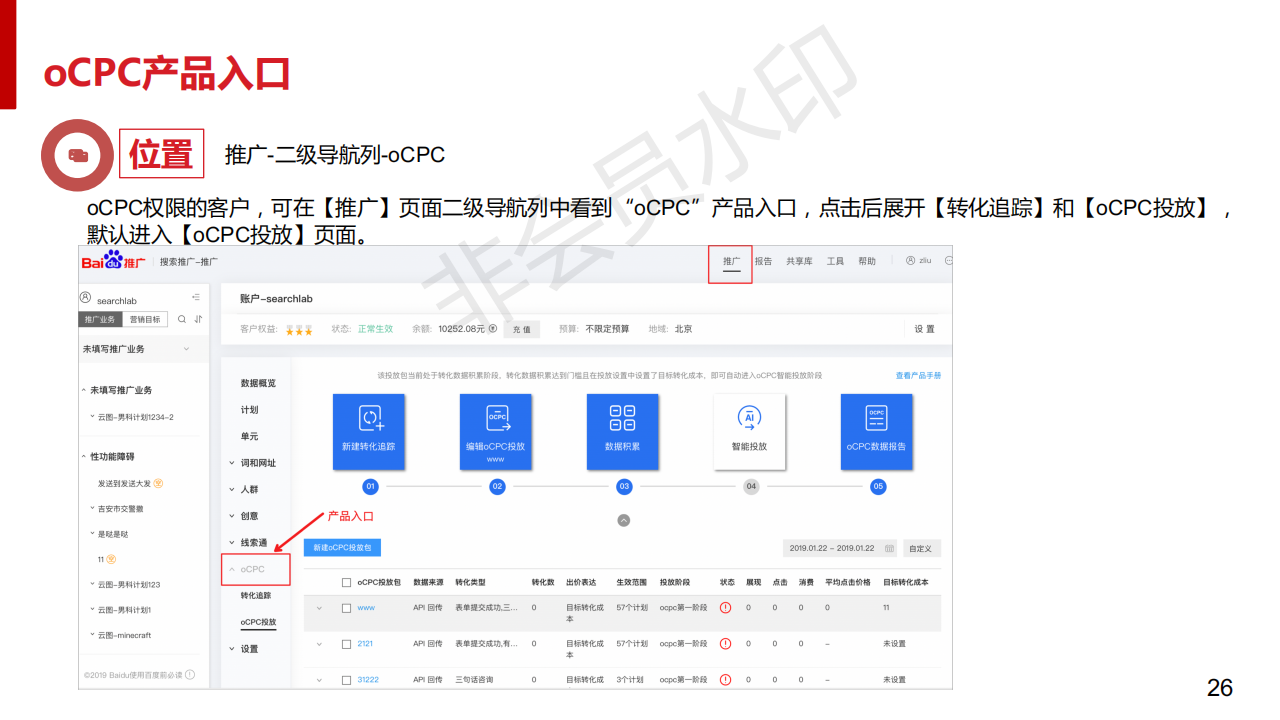
Task: Click the warning status icon in www row
Action: coord(726,607)
